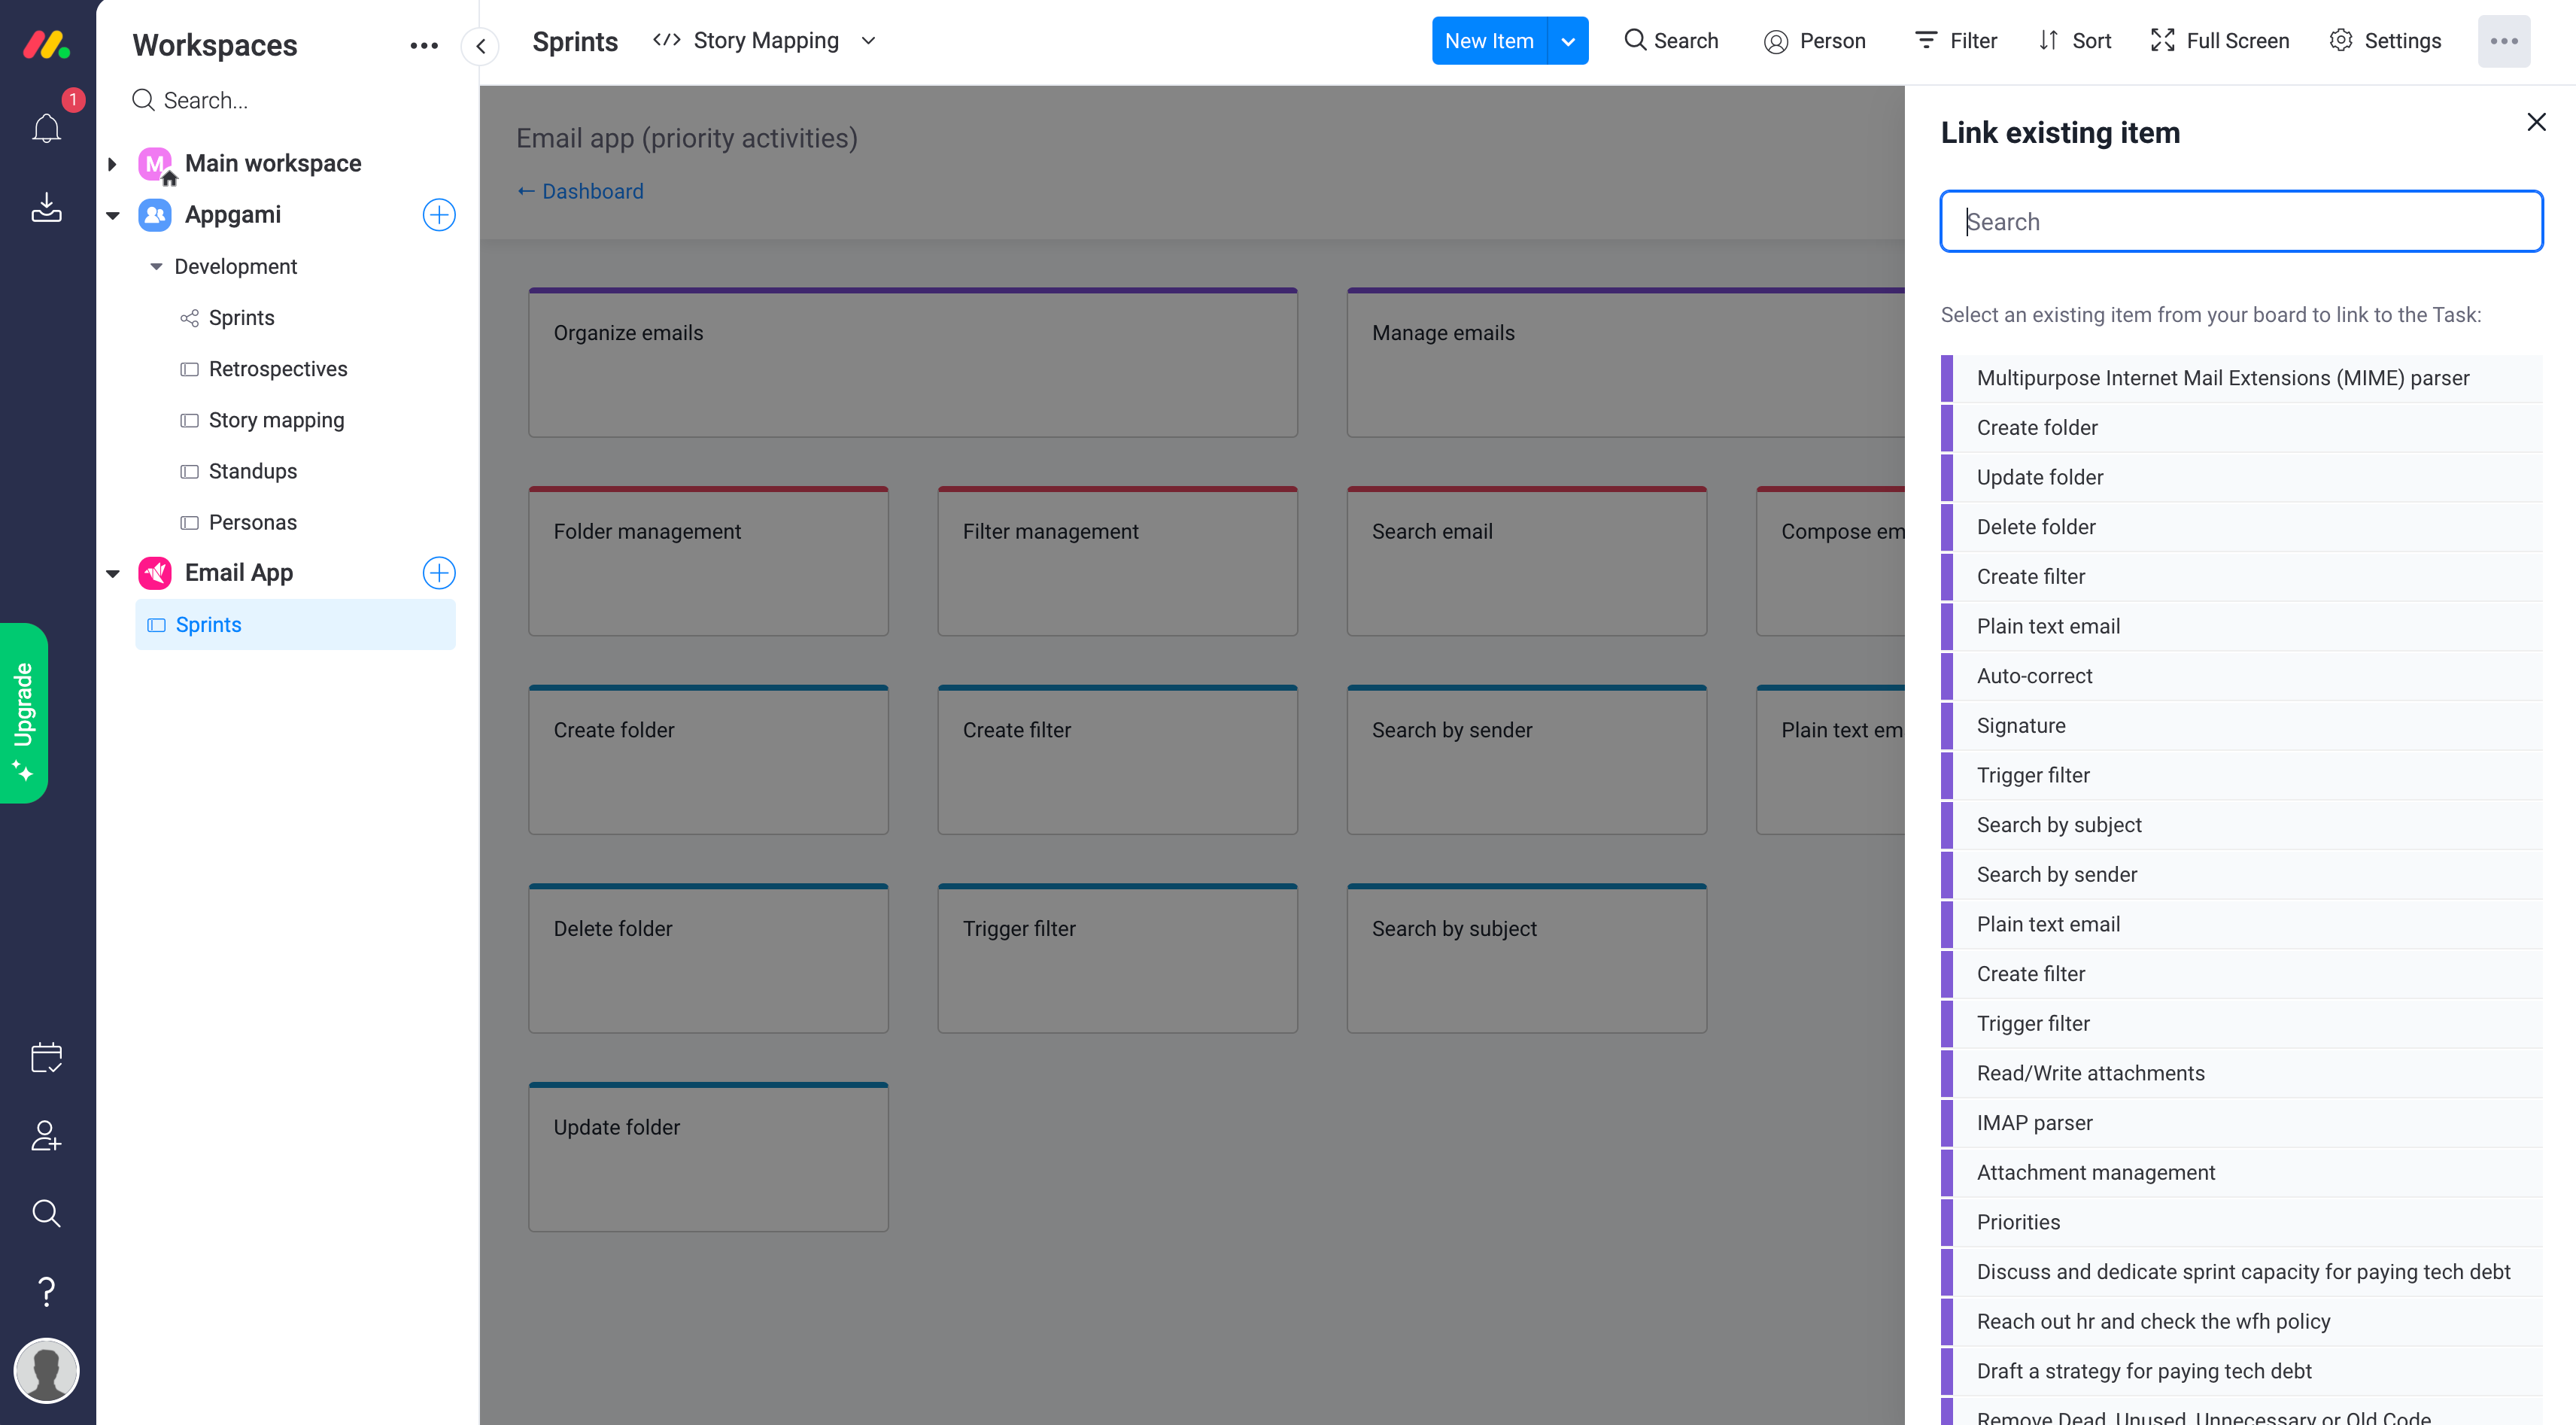Click the Full Screen icon

pyautogui.click(x=2219, y=41)
